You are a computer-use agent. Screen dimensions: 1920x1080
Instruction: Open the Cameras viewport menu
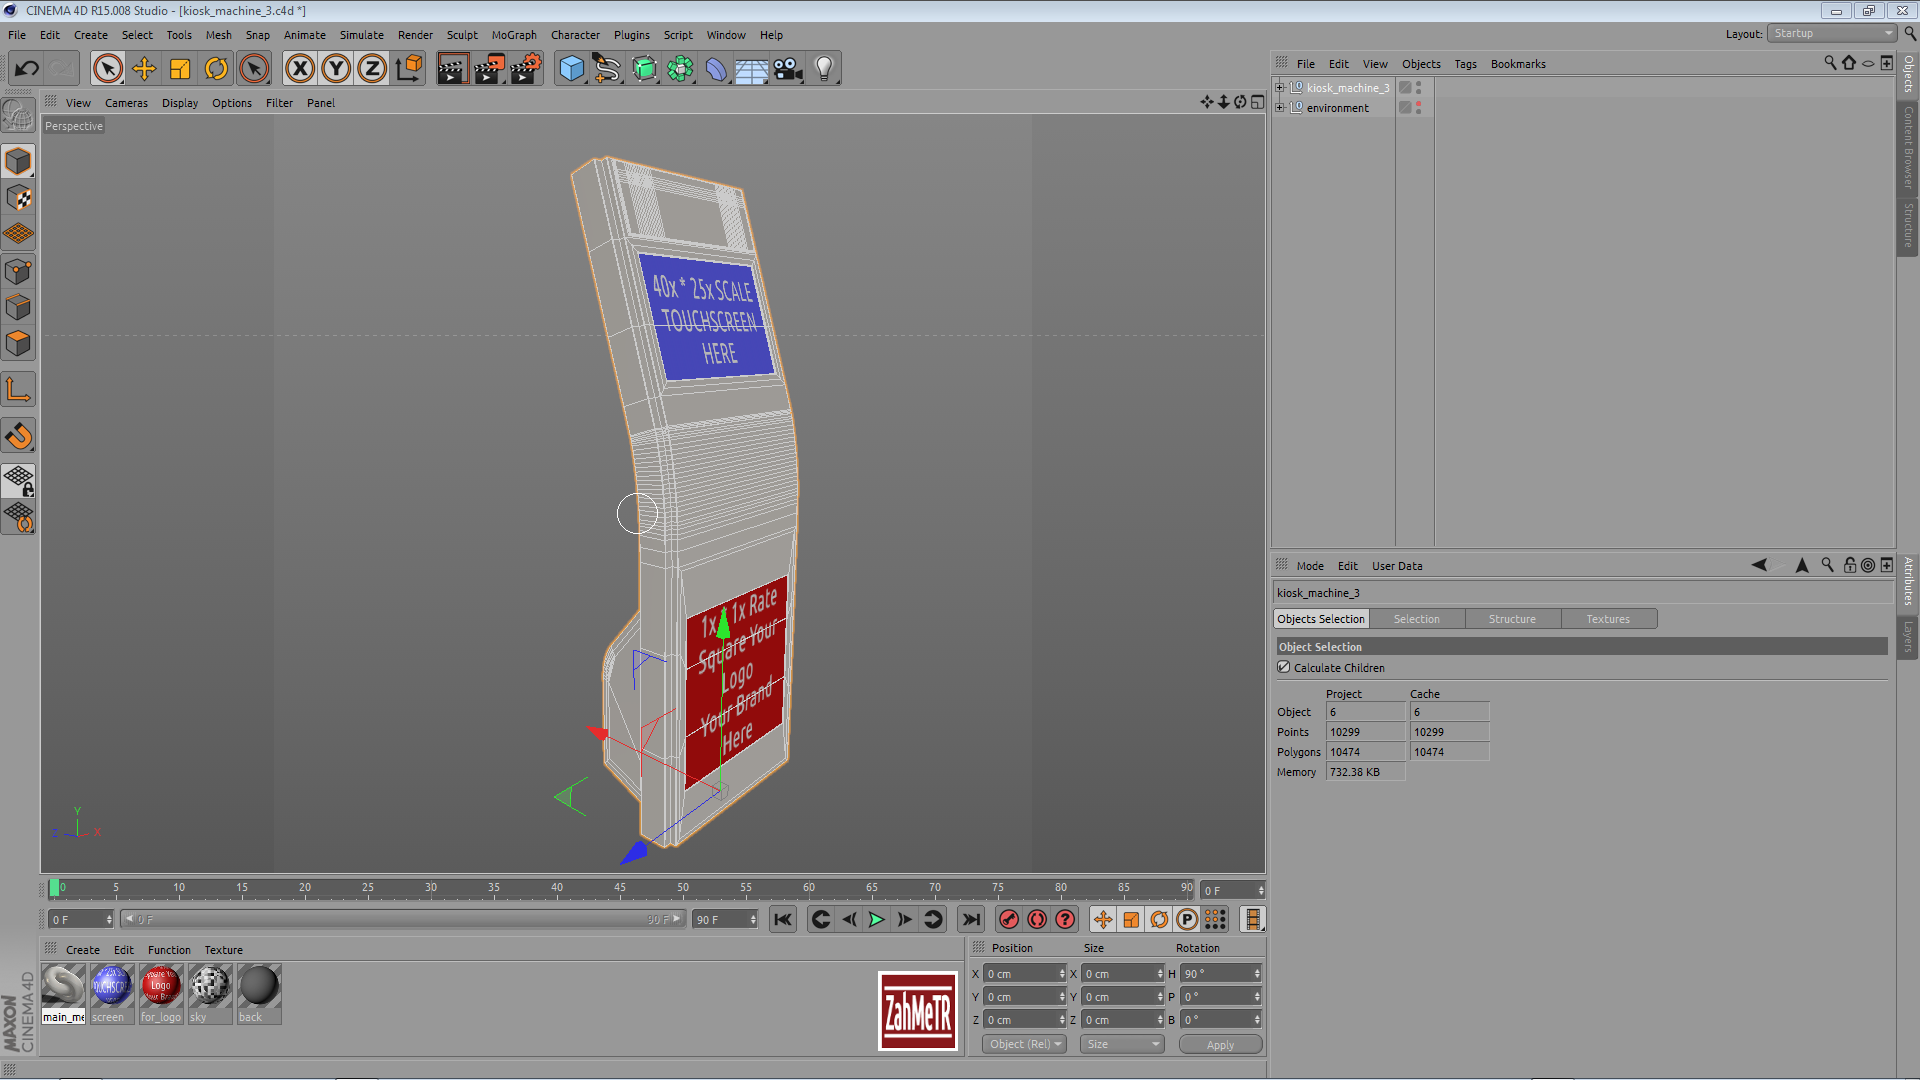[126, 103]
